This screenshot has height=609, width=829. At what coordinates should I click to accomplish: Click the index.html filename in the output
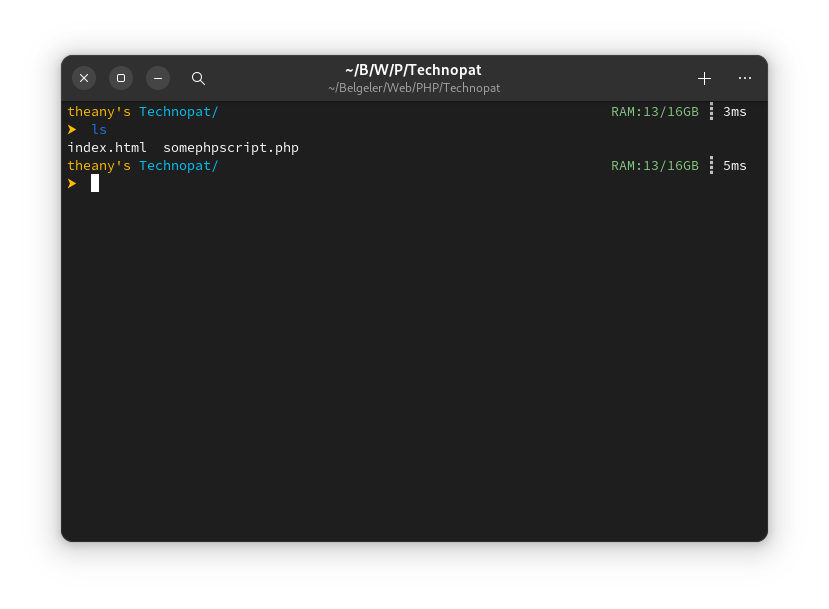tap(107, 148)
